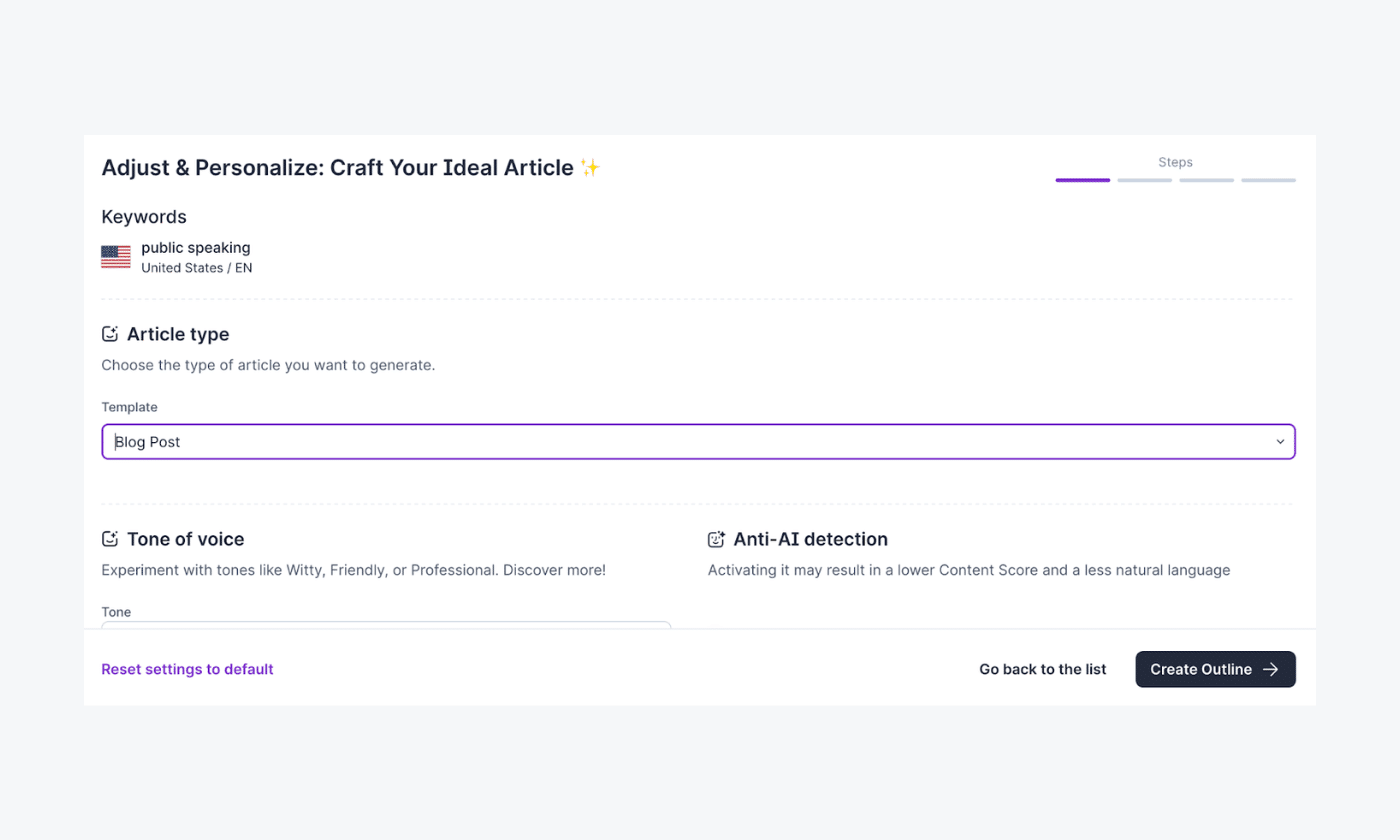Image resolution: width=1400 pixels, height=840 pixels.
Task: Click the first purple step progress bar
Action: coord(1083,180)
